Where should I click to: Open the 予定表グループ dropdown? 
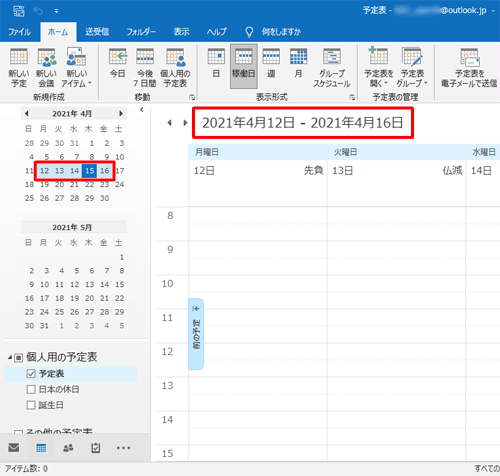tap(412, 68)
